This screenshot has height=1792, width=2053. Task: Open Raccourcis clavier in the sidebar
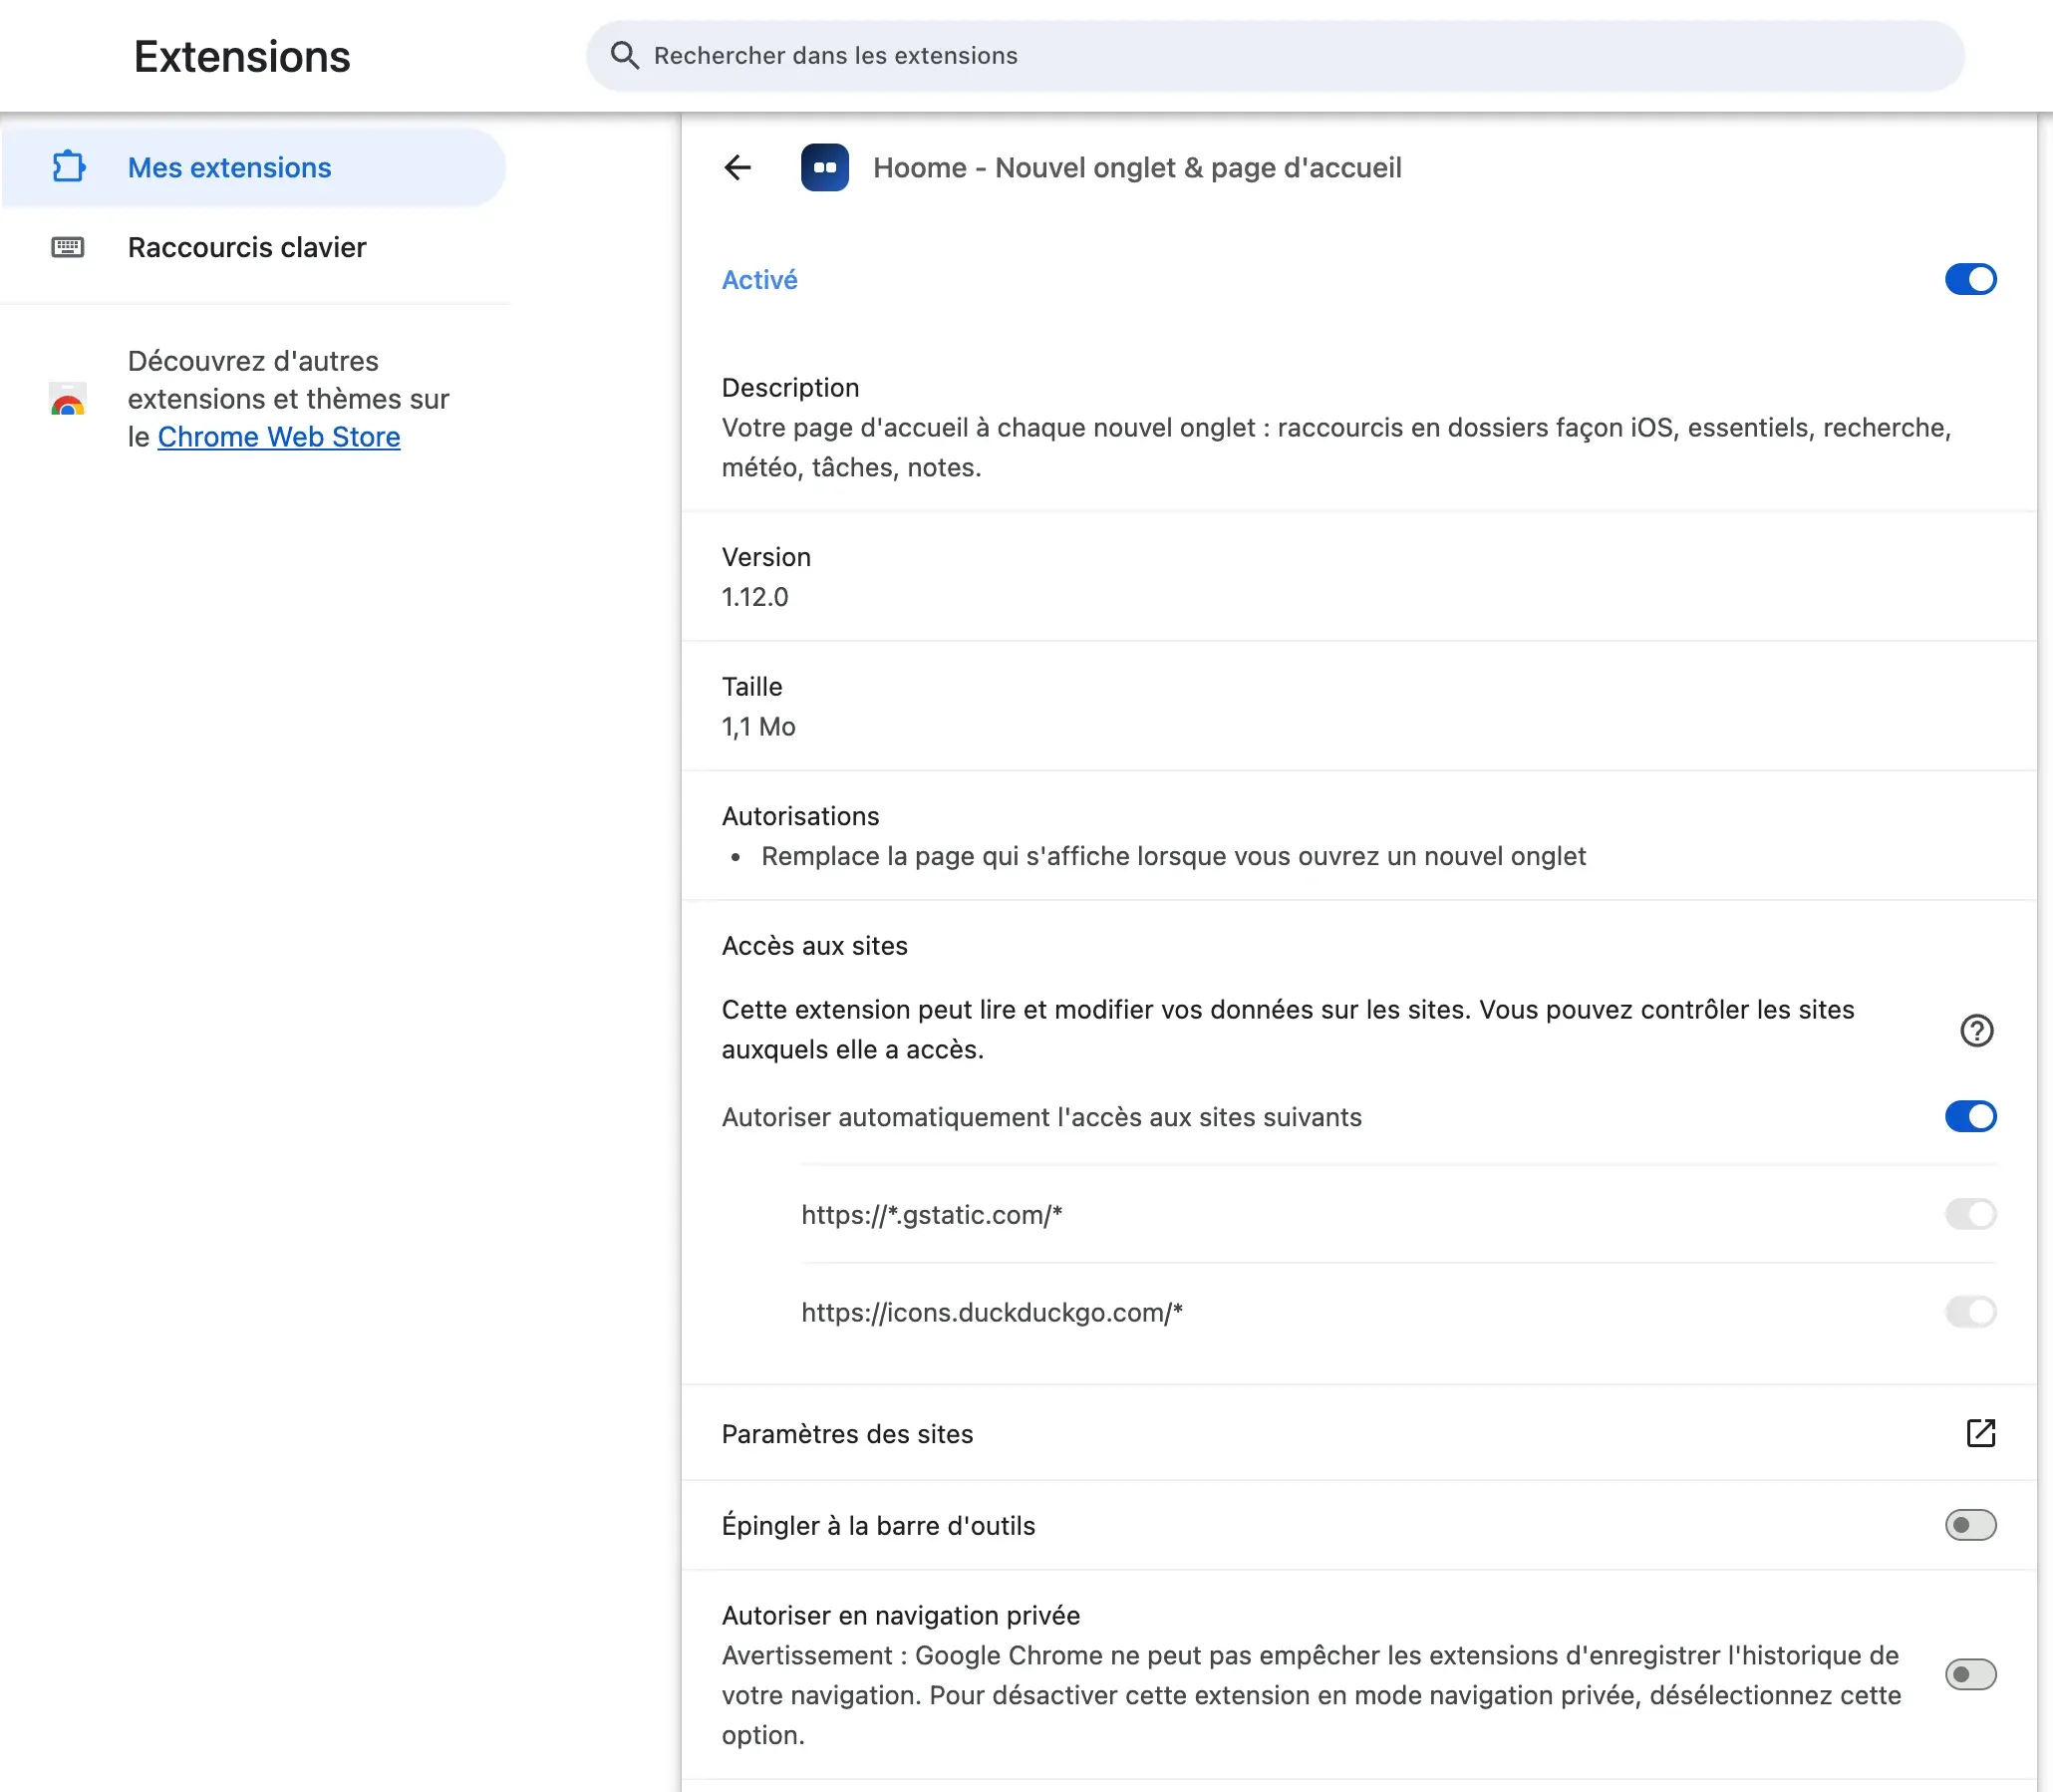coord(254,247)
